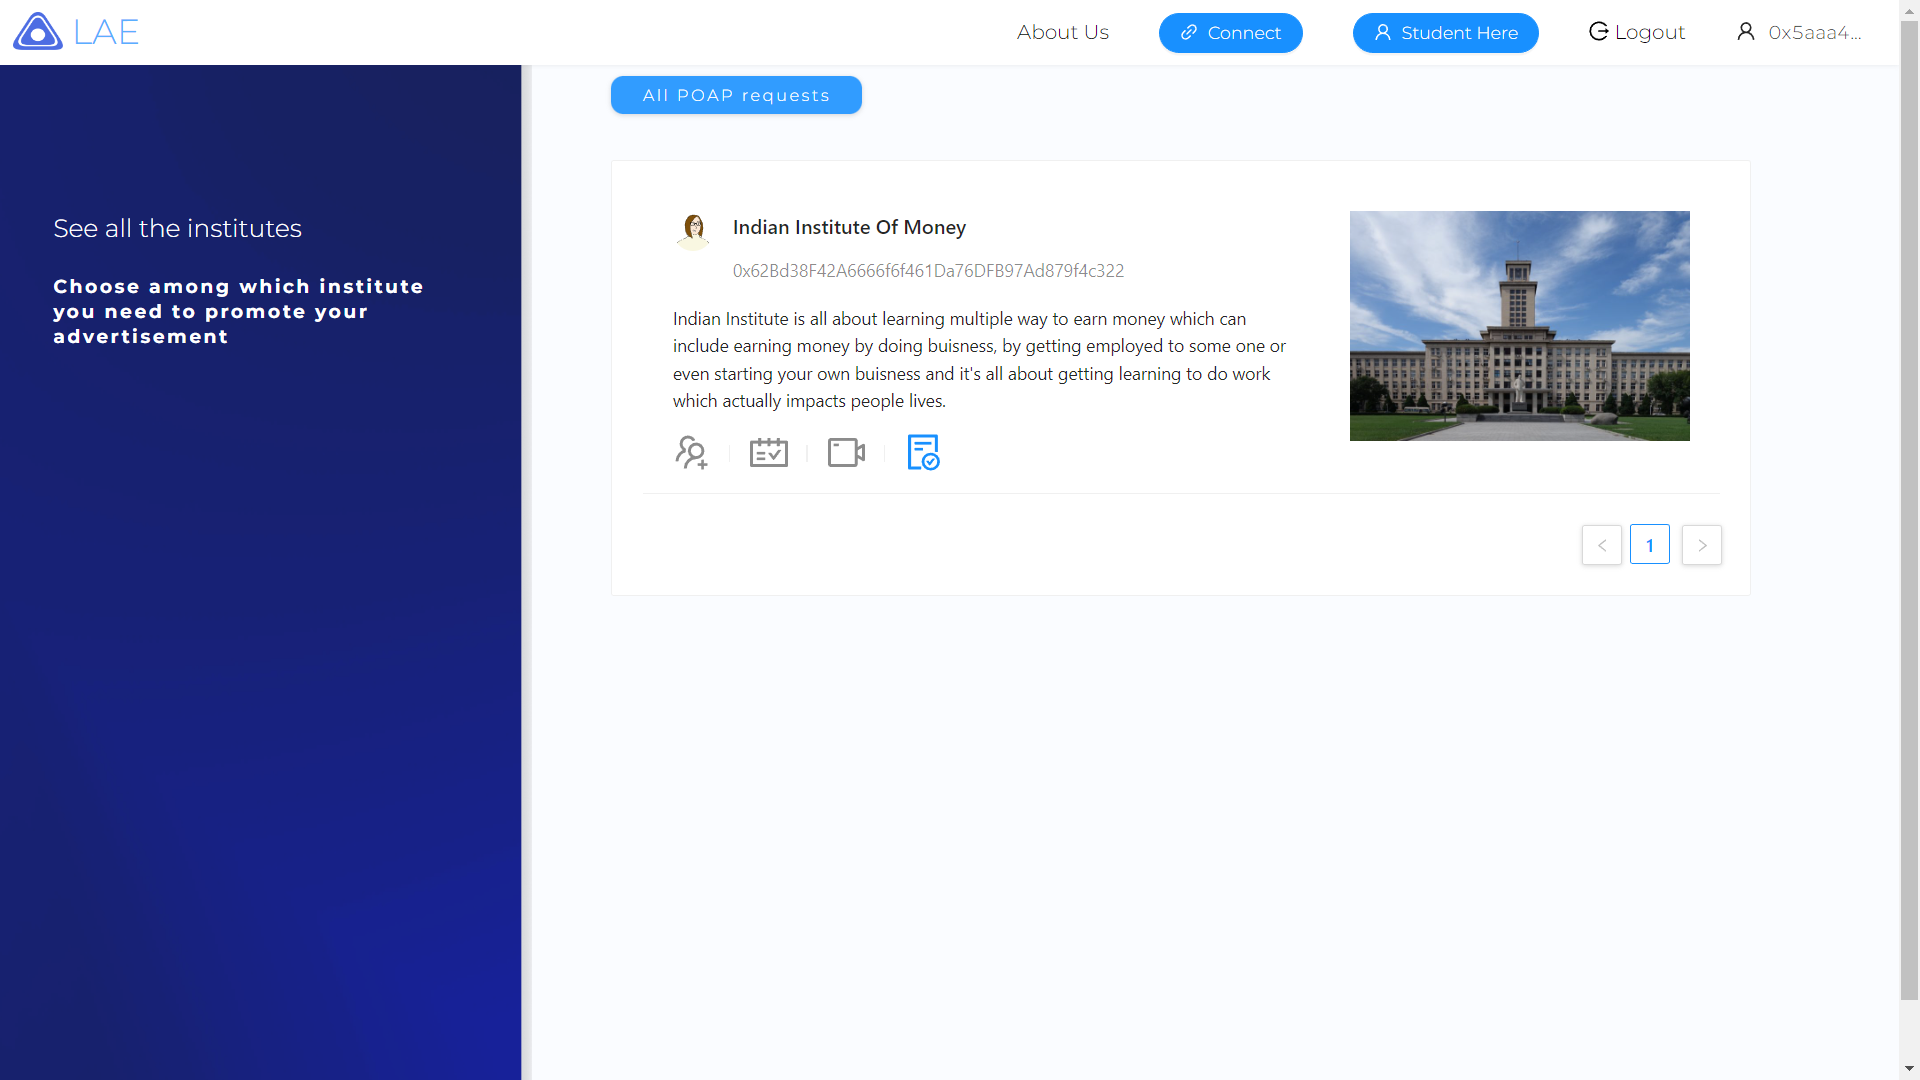Select page 1 in pagination
1920x1080 pixels.
tap(1650, 545)
